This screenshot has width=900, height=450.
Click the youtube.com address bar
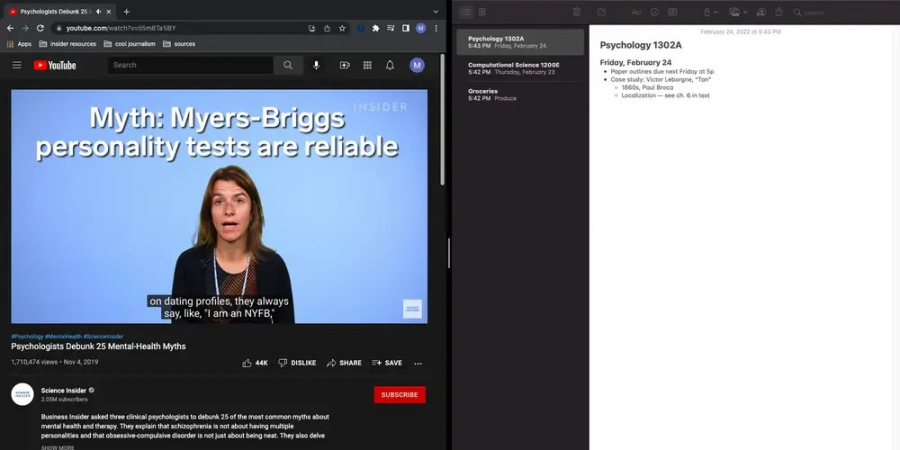tap(178, 28)
